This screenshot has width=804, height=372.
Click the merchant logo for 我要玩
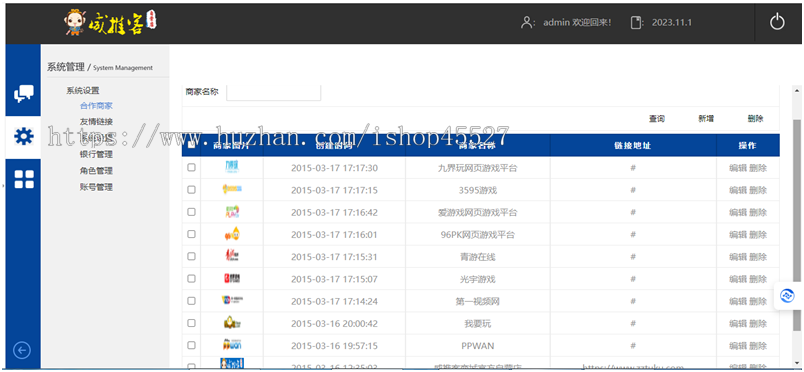pos(232,323)
